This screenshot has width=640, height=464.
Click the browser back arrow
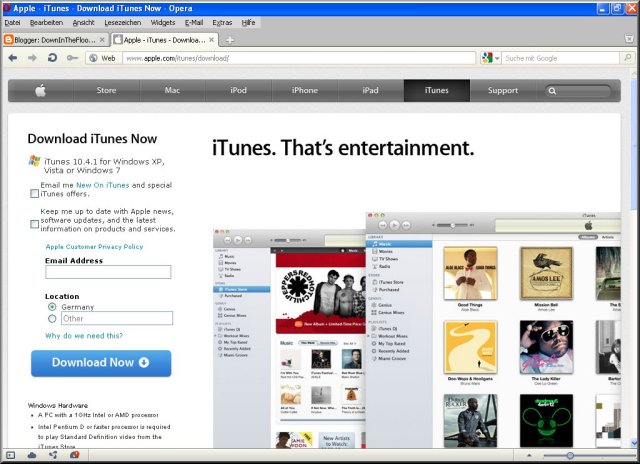(13, 58)
